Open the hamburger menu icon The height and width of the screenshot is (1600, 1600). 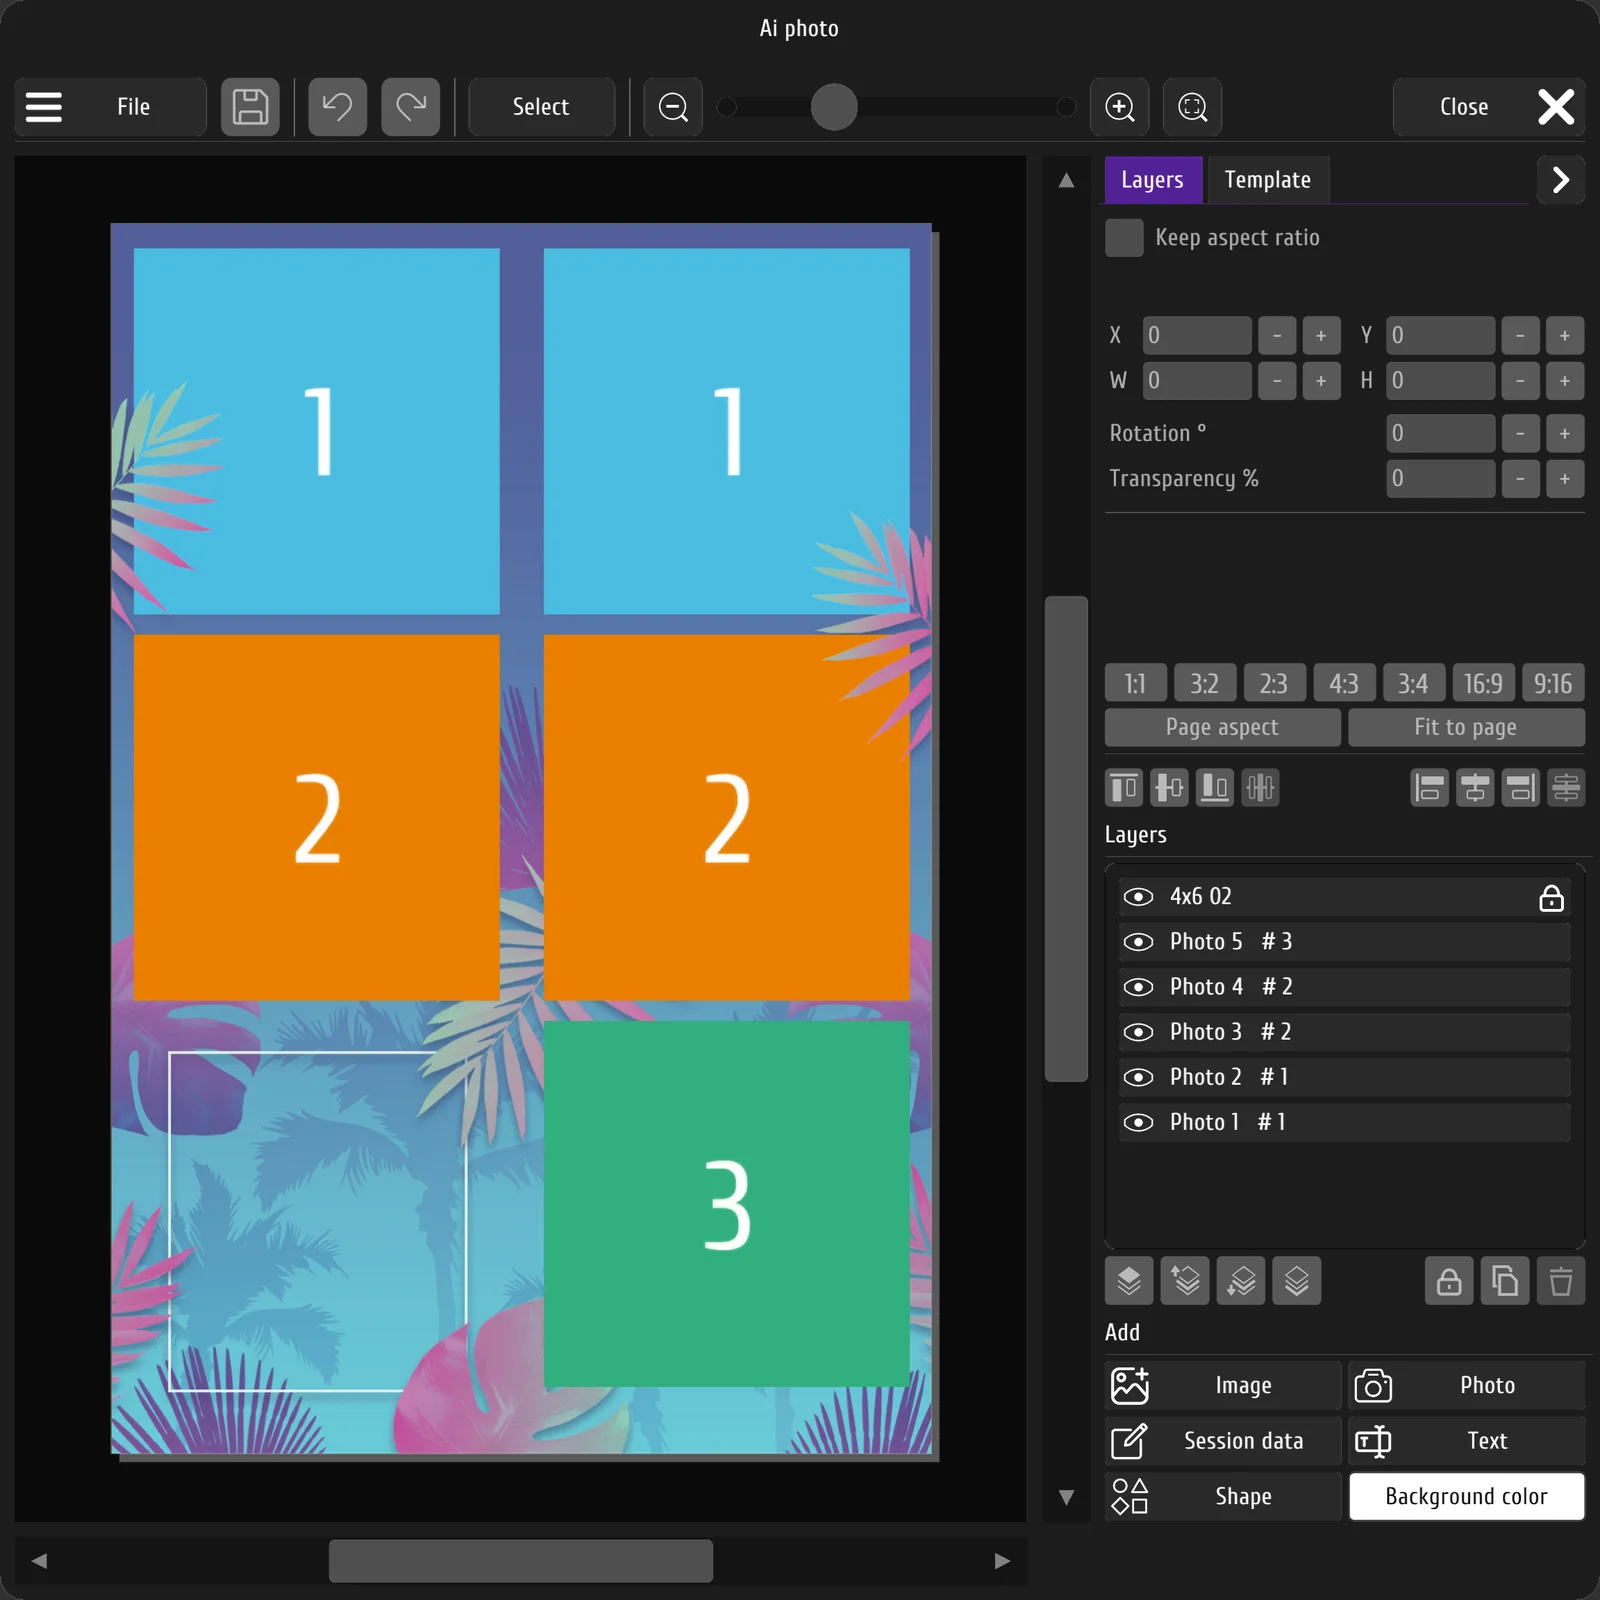[x=44, y=107]
